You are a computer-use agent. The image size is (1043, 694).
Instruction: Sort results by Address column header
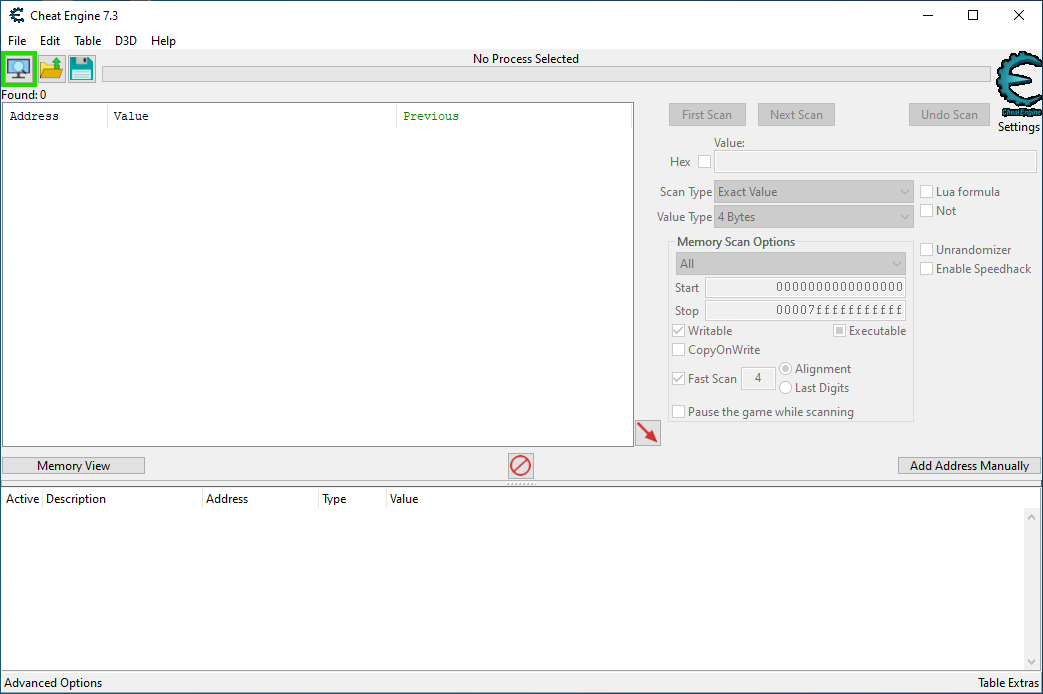(x=55, y=116)
